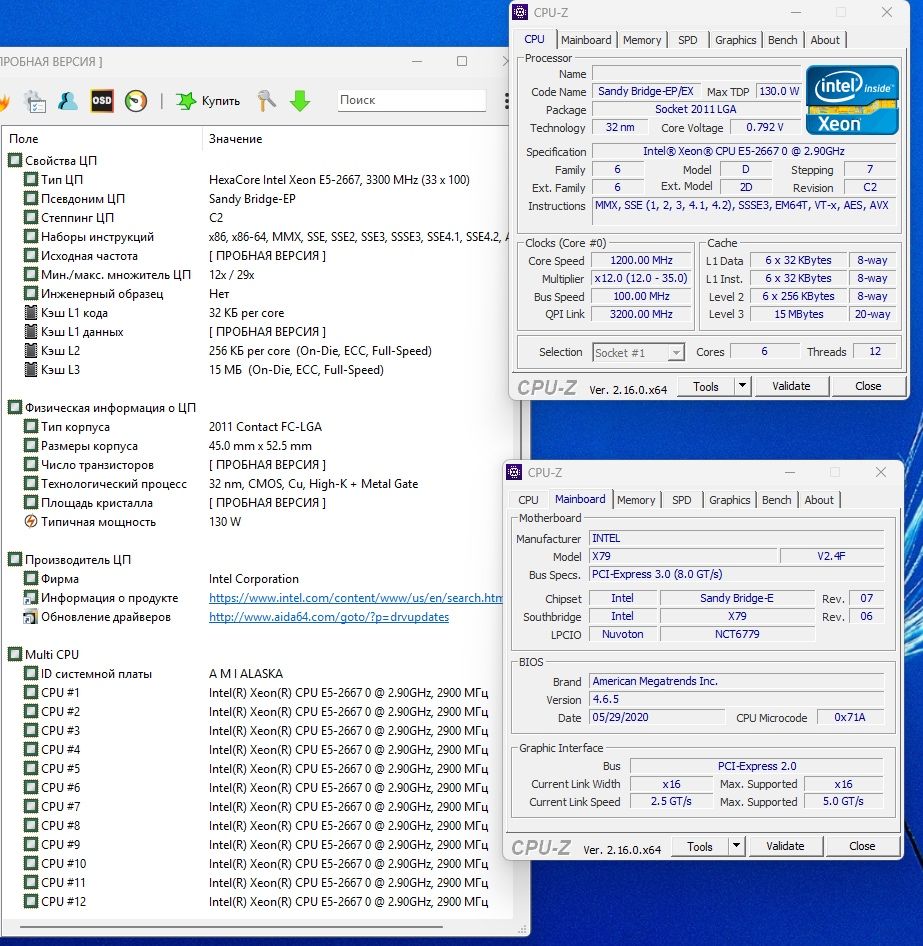
Task: Click the user profile toolbar icon in AIDA64
Action: tap(67, 101)
